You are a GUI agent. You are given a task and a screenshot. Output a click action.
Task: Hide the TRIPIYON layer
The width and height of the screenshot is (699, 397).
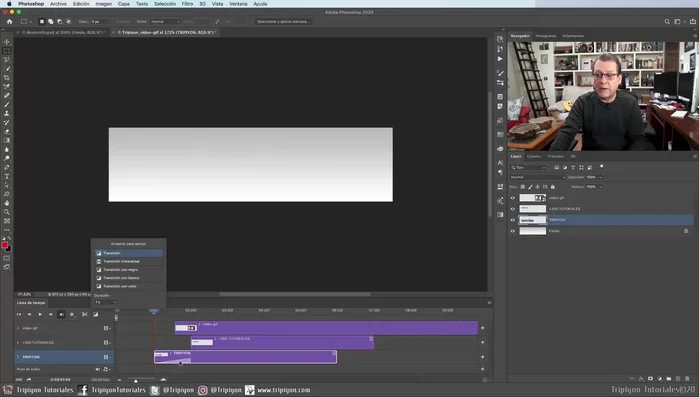tap(513, 220)
